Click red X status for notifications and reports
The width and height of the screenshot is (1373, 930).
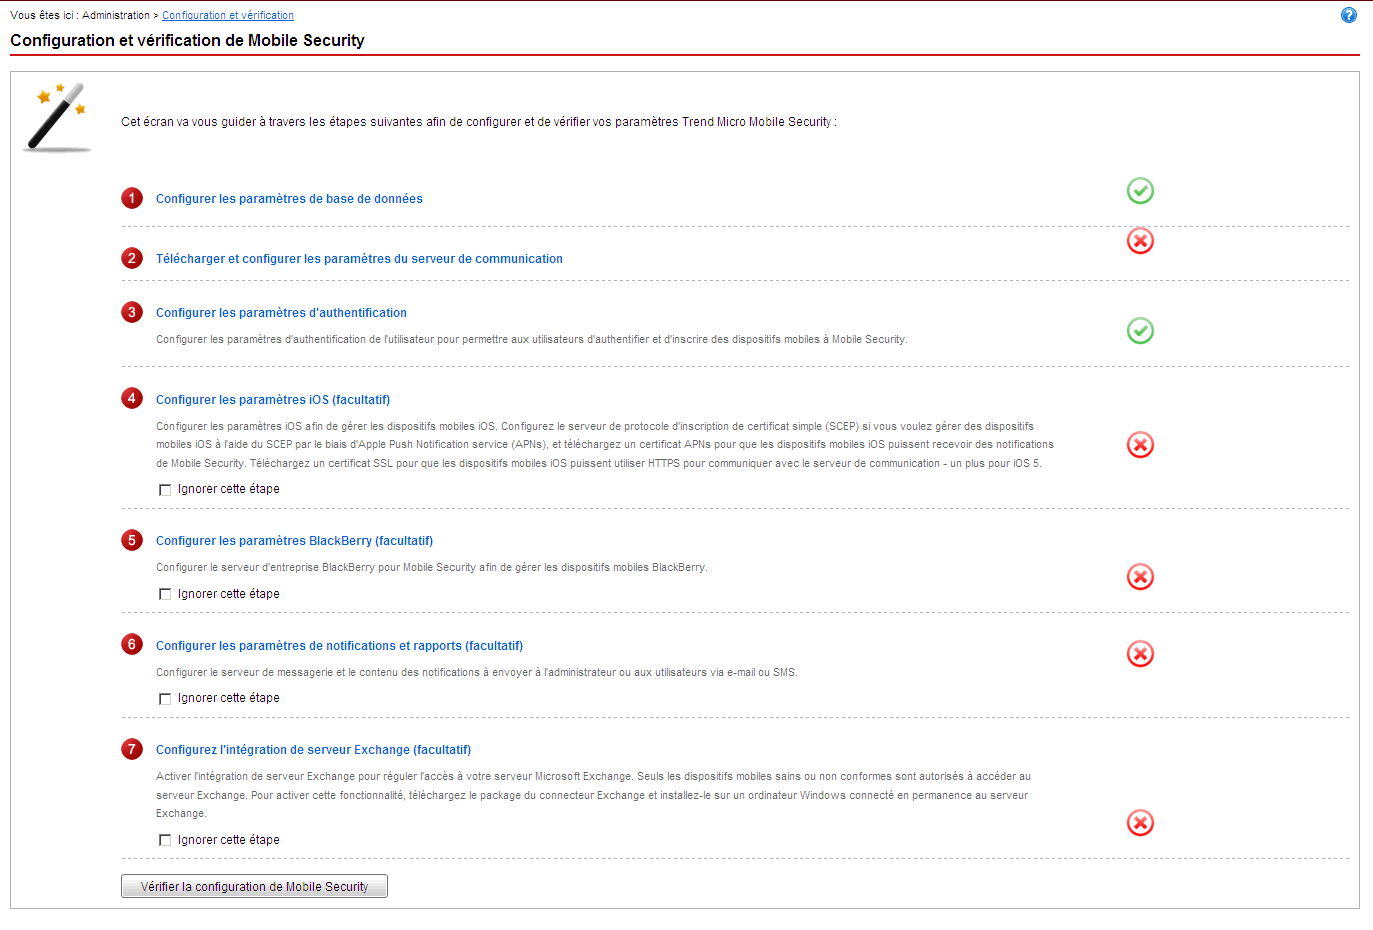[x=1140, y=654]
